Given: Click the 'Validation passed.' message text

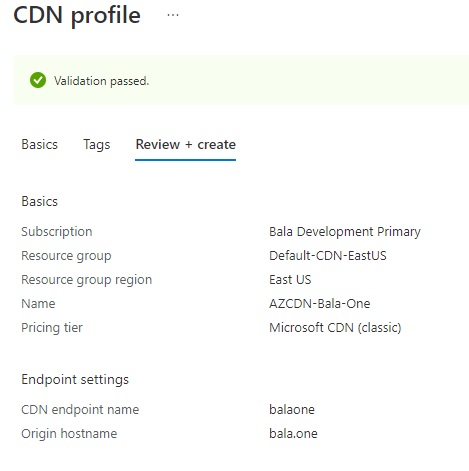Looking at the screenshot, I should pyautogui.click(x=102, y=81).
